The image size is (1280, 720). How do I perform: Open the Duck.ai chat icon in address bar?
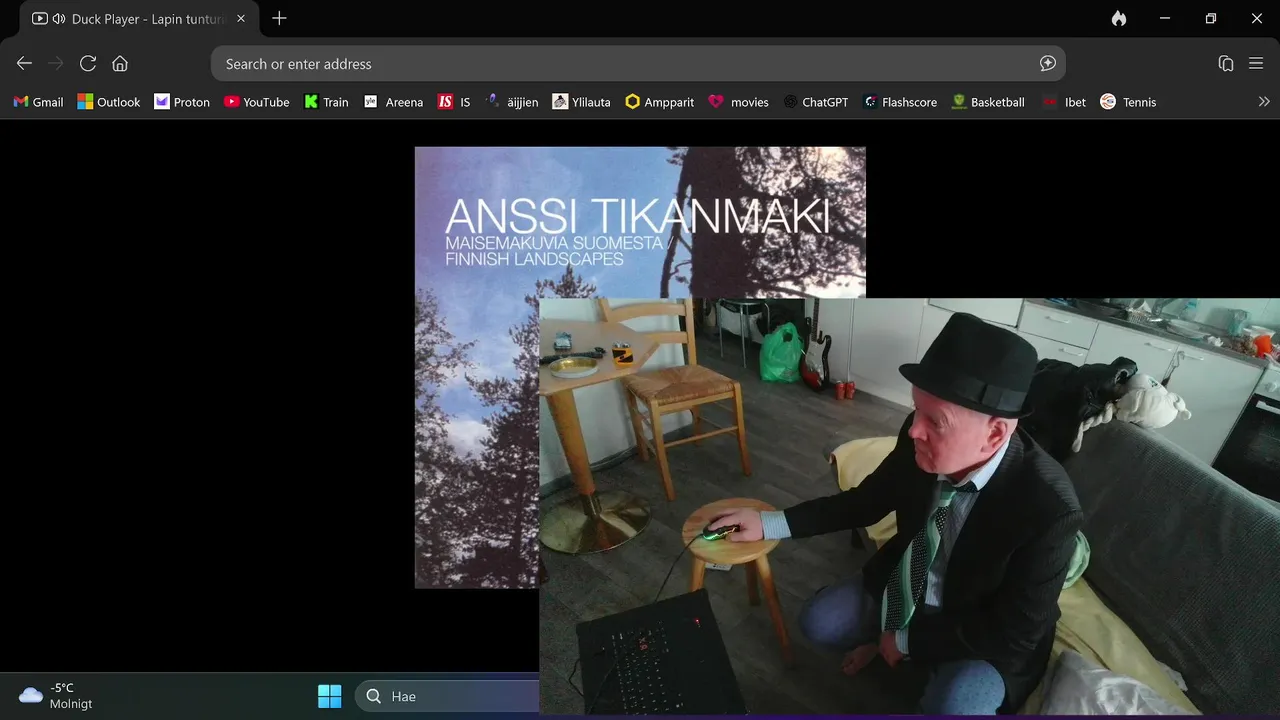point(1048,64)
